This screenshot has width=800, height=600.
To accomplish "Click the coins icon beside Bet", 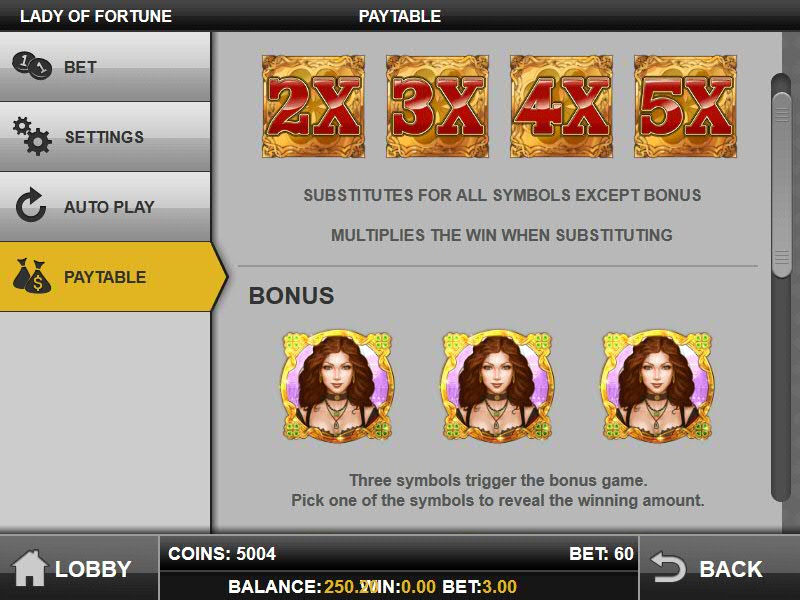I will point(32,66).
